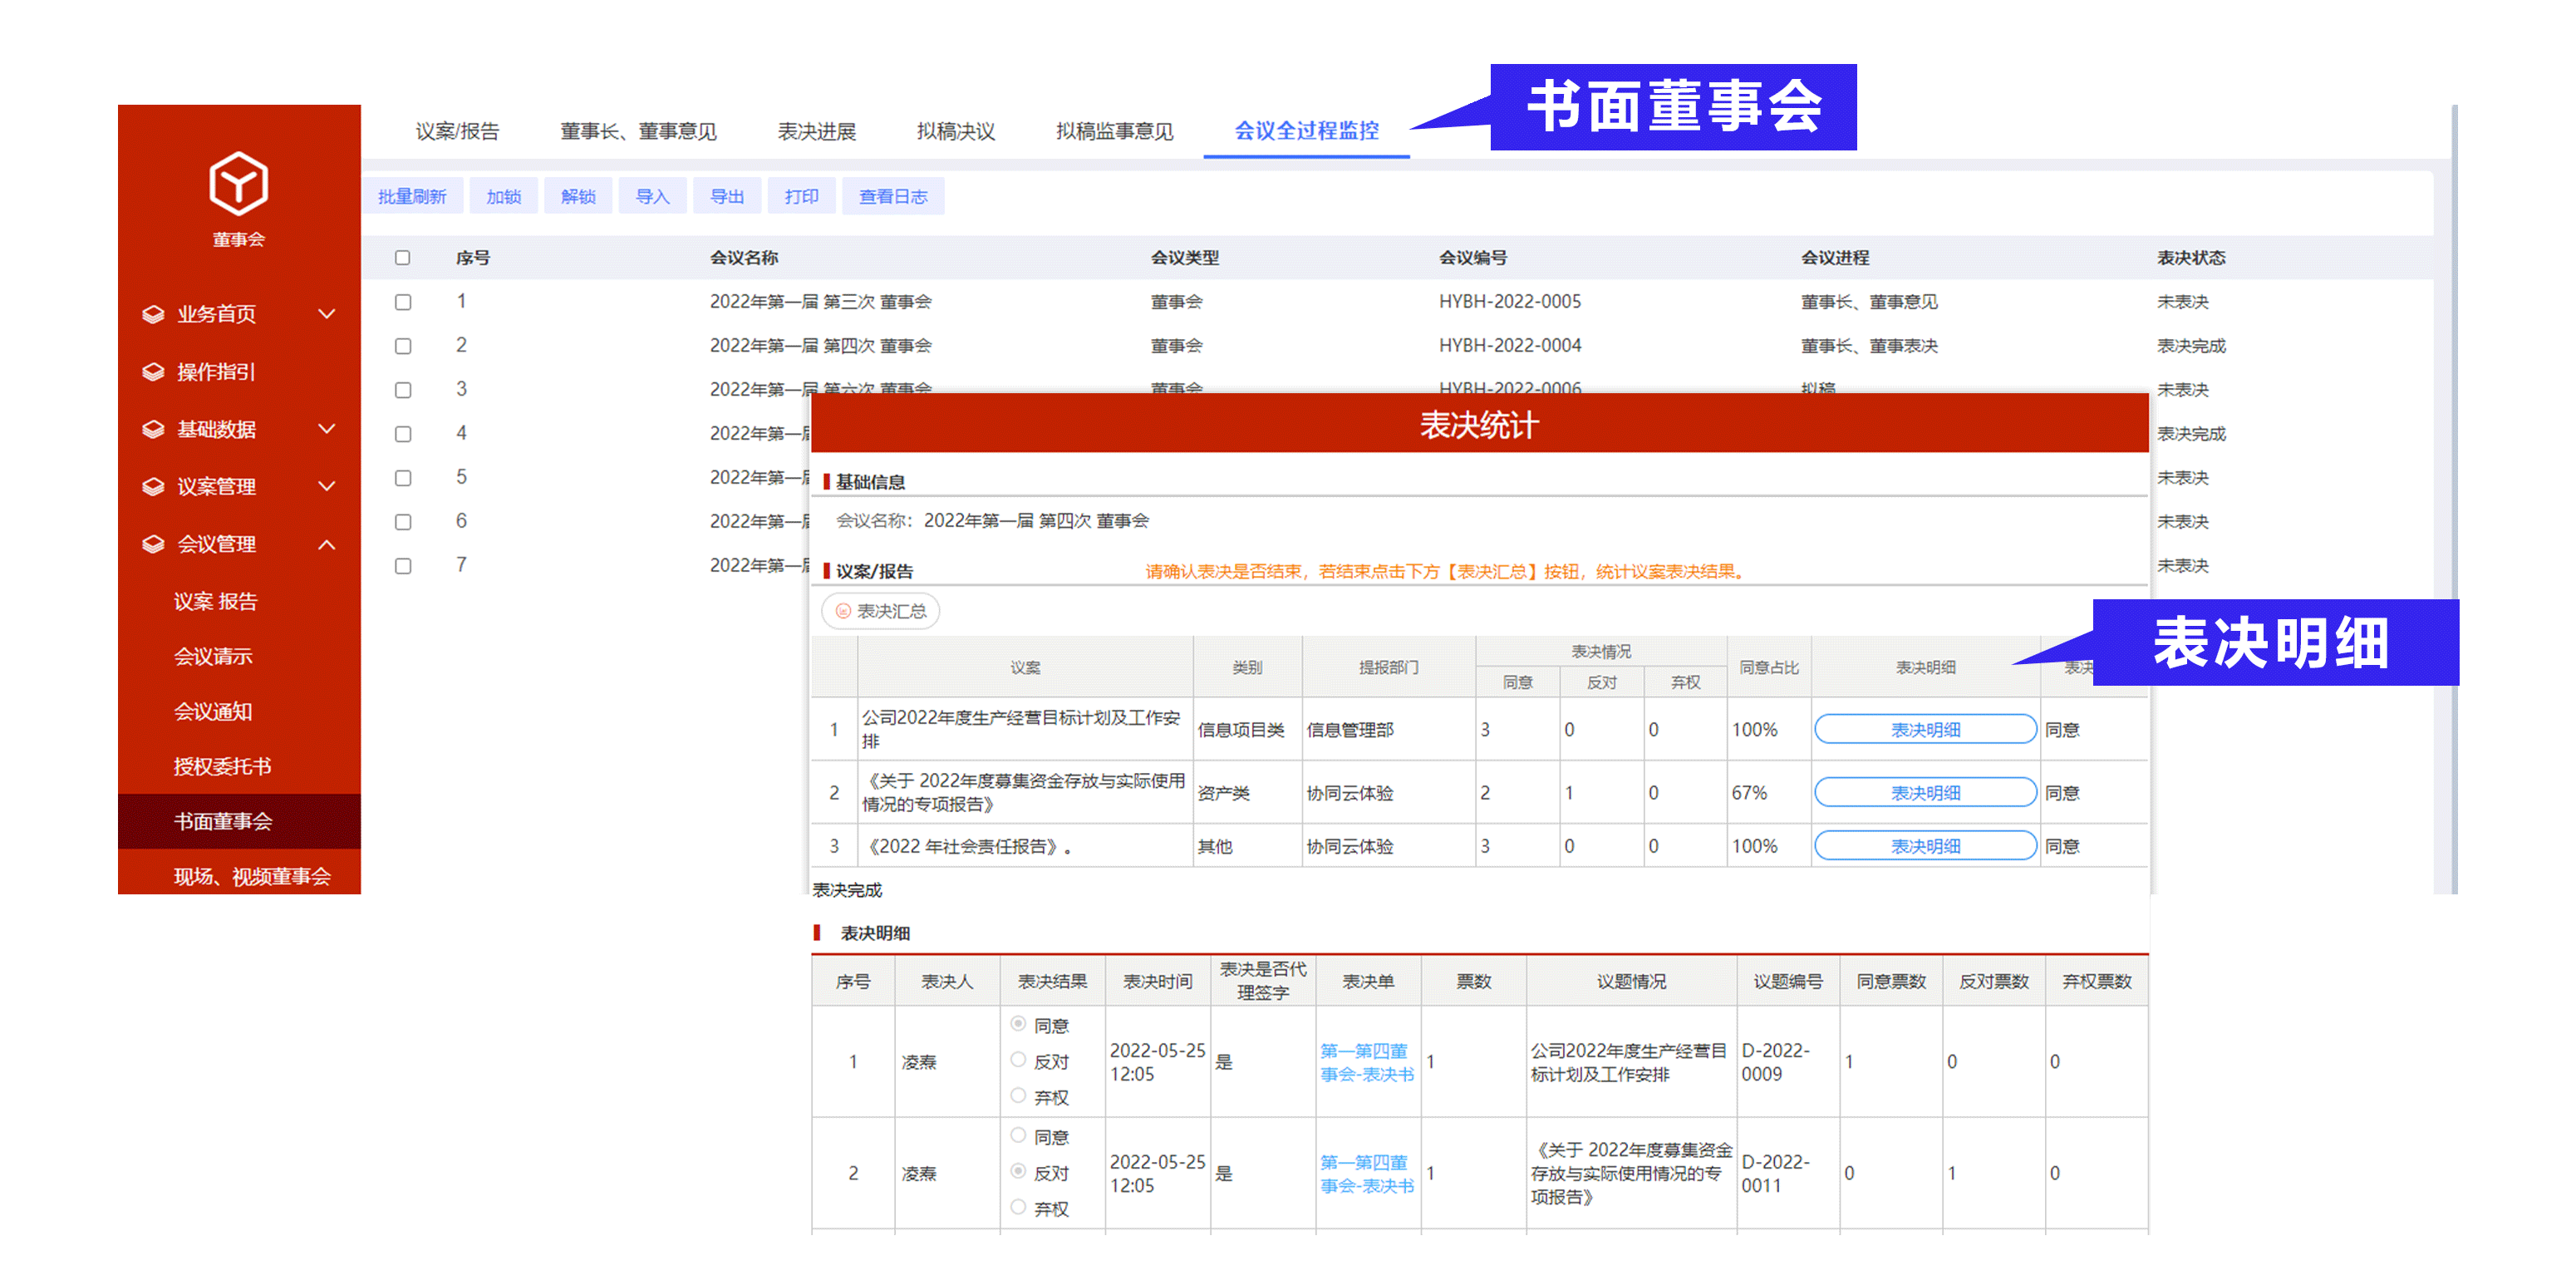
Task: Expand the 议案管理 submenu arrow
Action: pos(326,487)
